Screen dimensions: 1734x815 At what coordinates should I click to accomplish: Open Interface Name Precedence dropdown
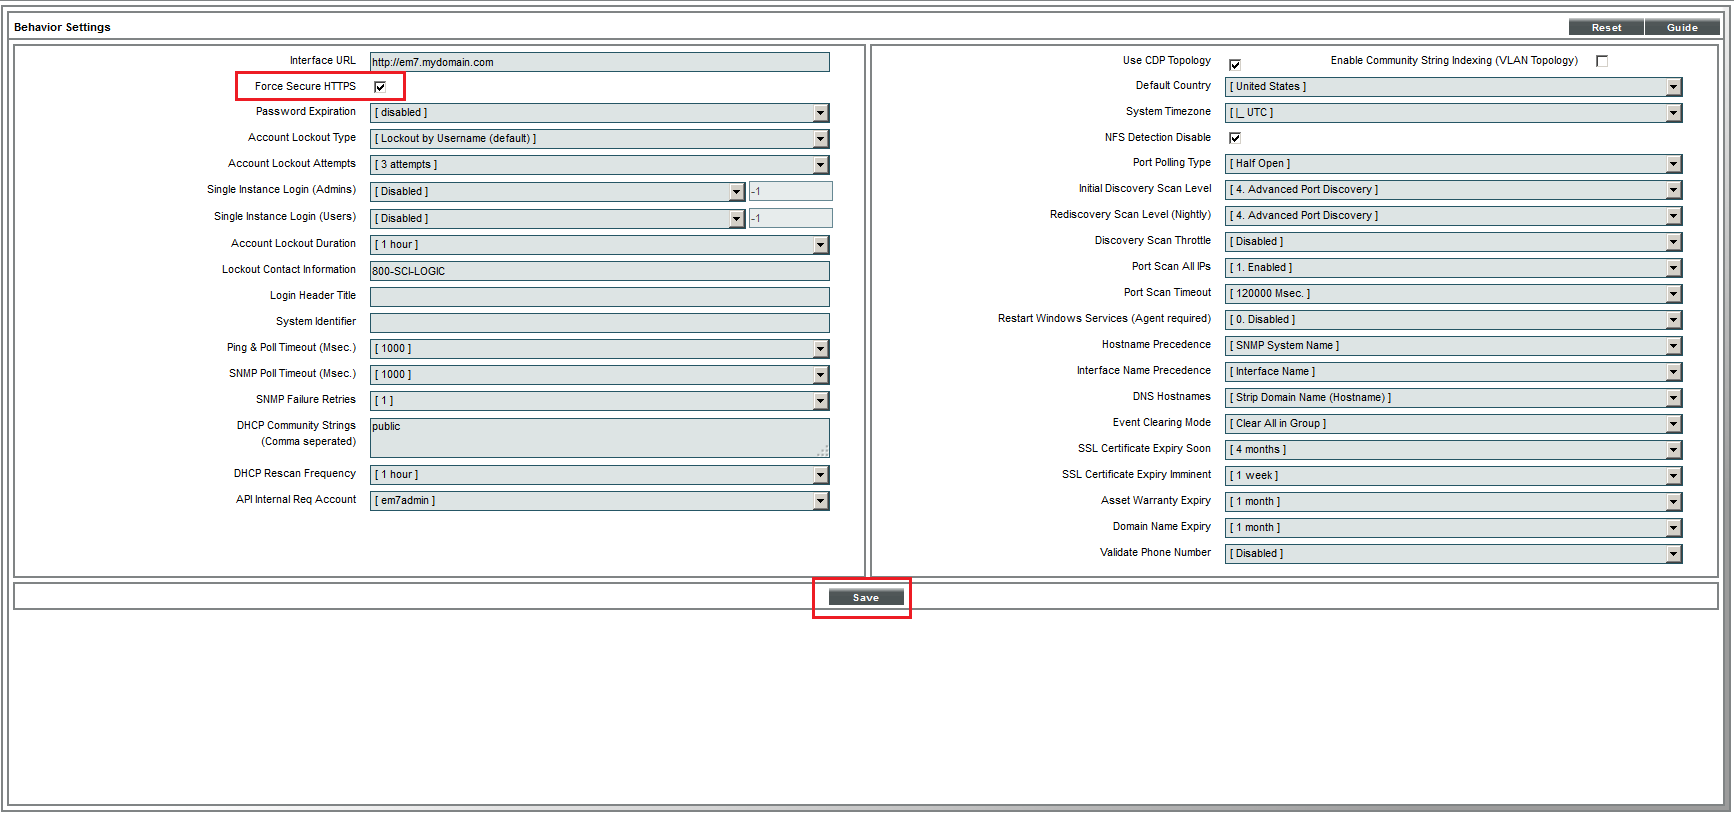coord(1454,372)
